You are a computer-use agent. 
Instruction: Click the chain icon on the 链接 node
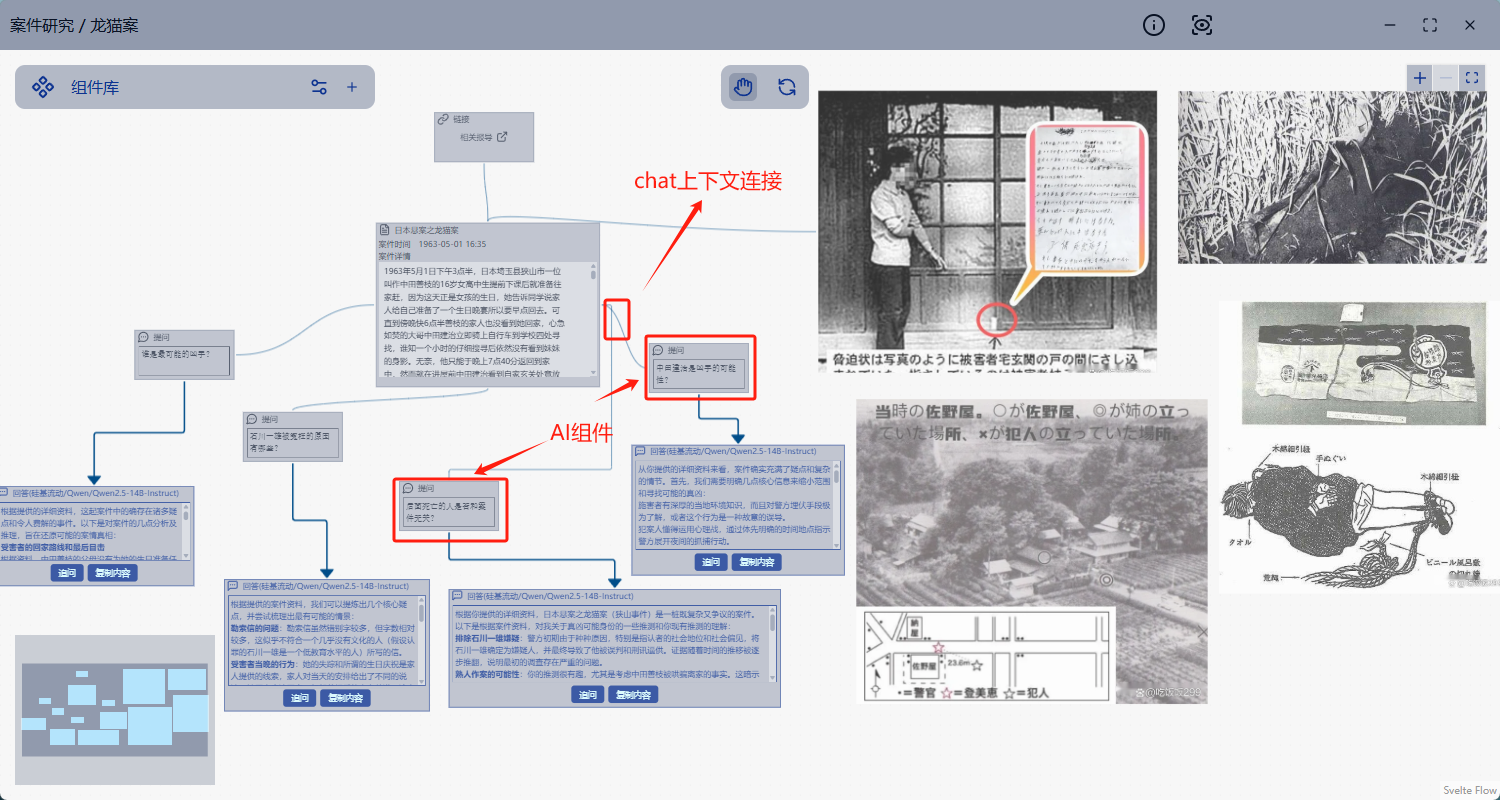443,119
